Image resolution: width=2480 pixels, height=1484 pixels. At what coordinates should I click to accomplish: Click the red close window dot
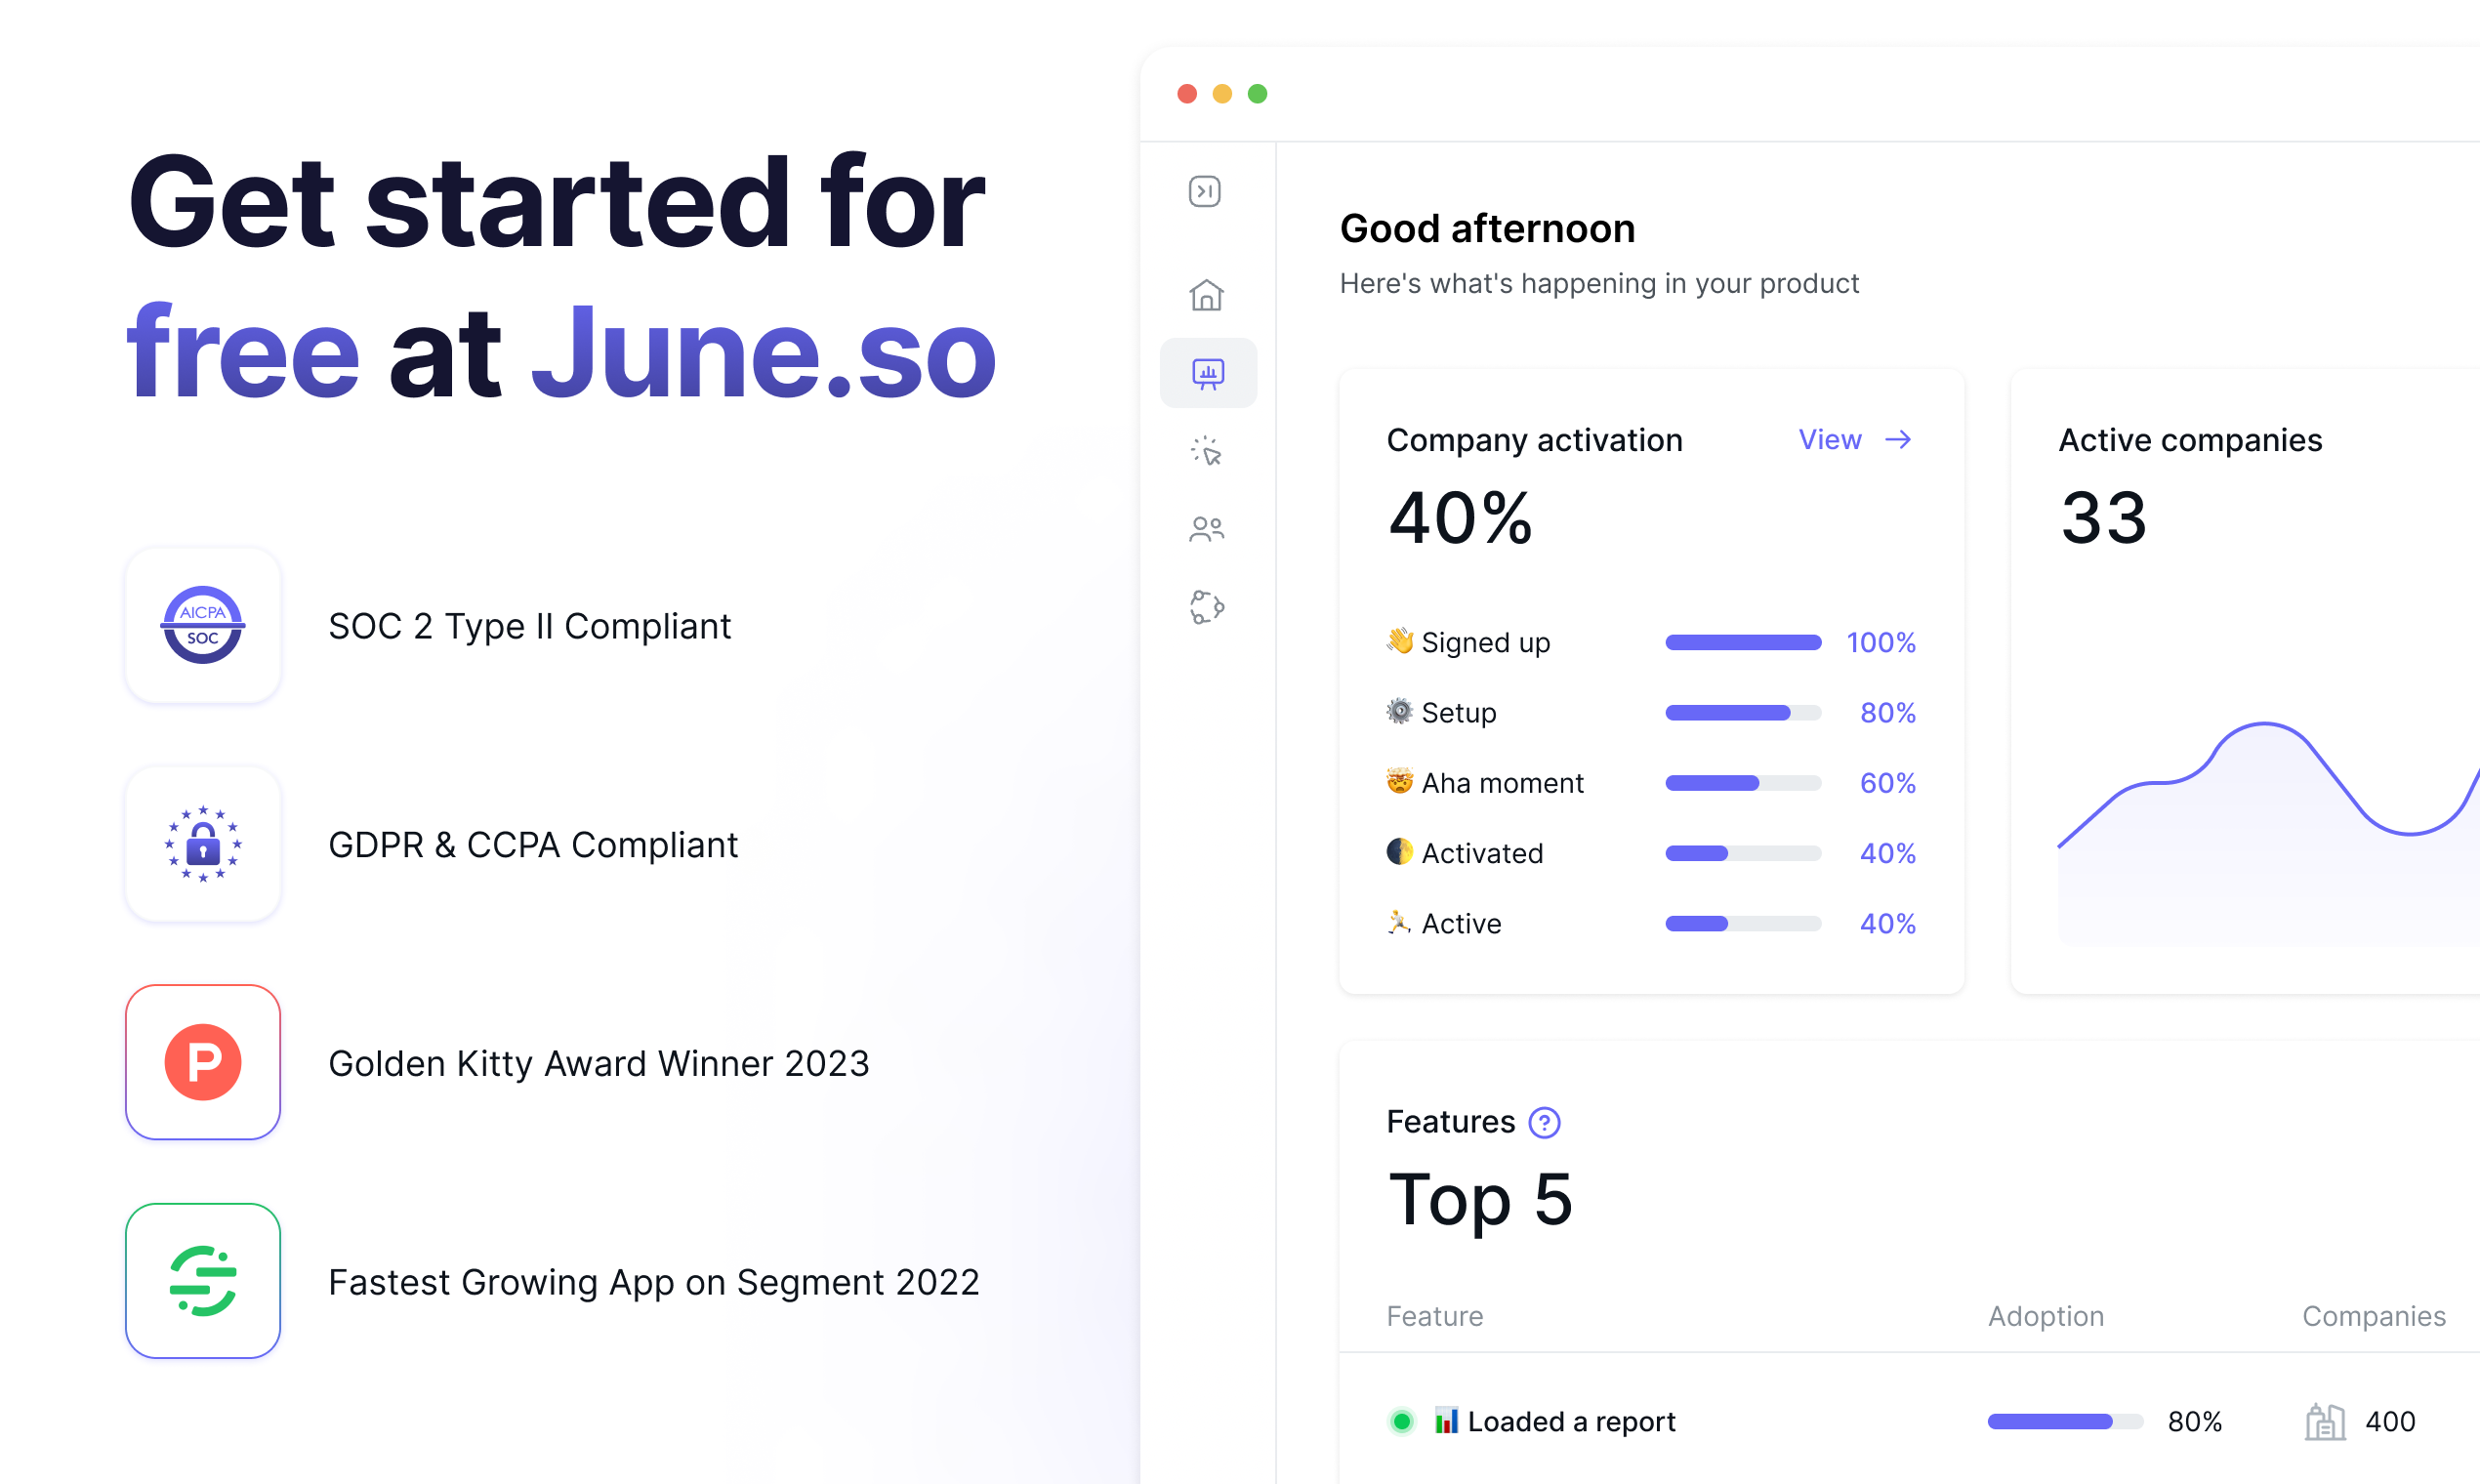1187,93
